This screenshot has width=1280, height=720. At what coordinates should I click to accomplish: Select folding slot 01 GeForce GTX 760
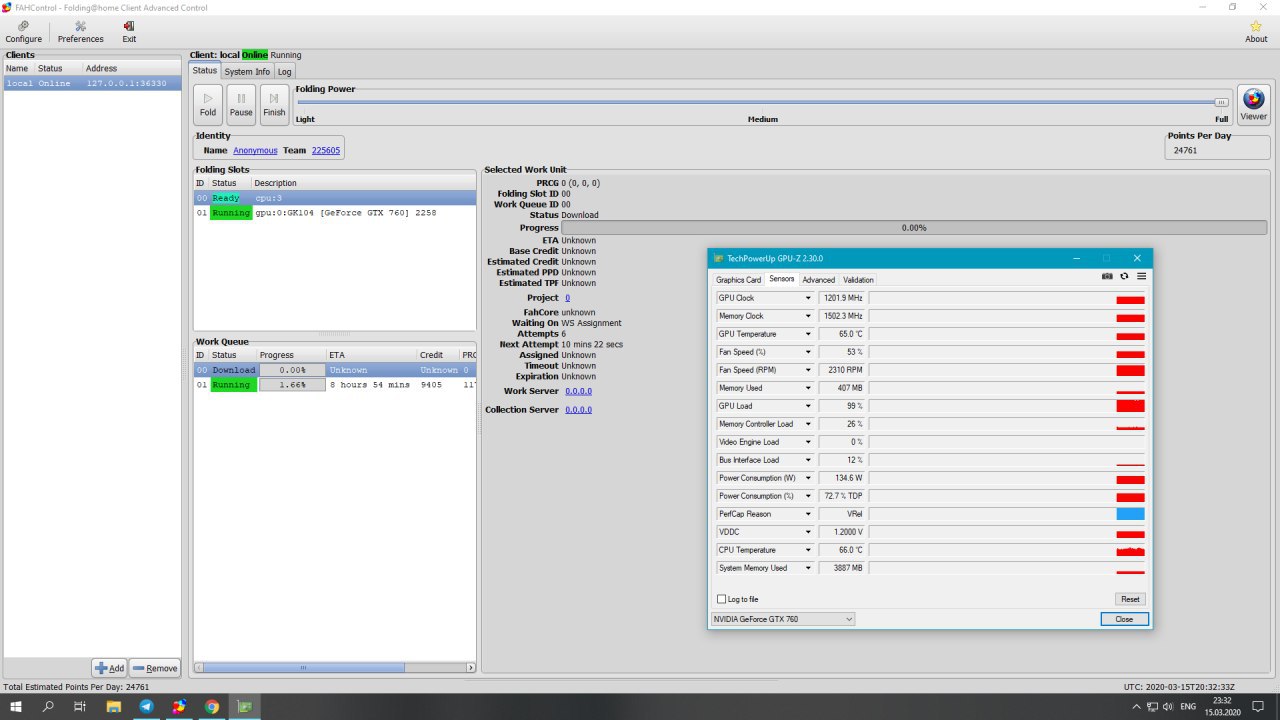tap(335, 213)
